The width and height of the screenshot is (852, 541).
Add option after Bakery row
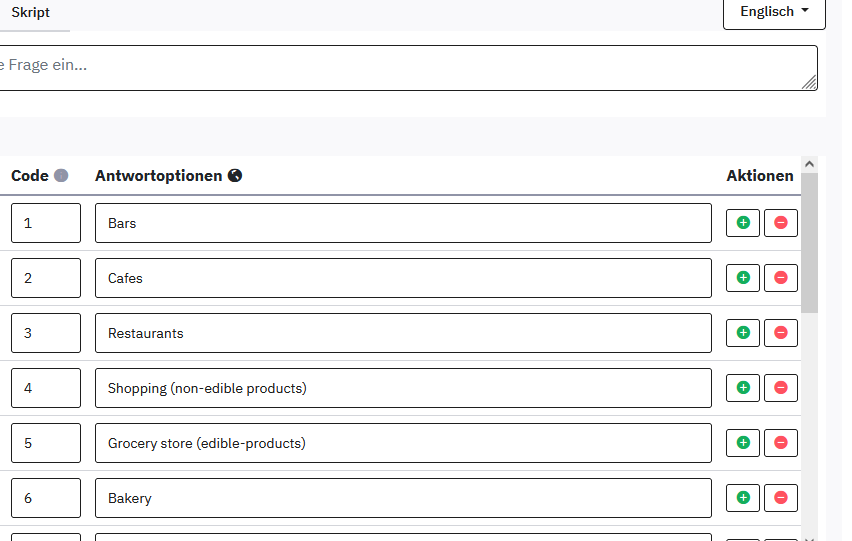click(743, 498)
